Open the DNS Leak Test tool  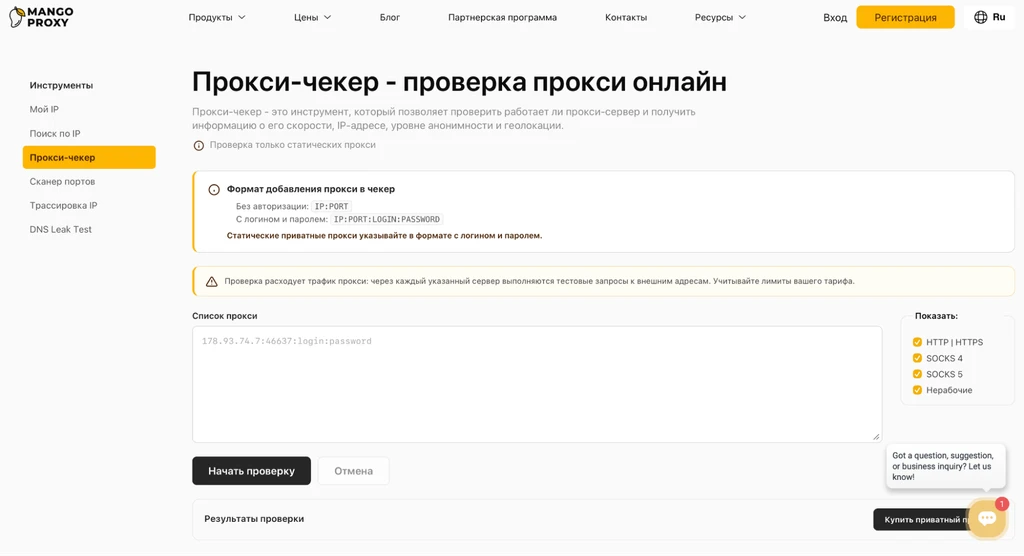(61, 229)
